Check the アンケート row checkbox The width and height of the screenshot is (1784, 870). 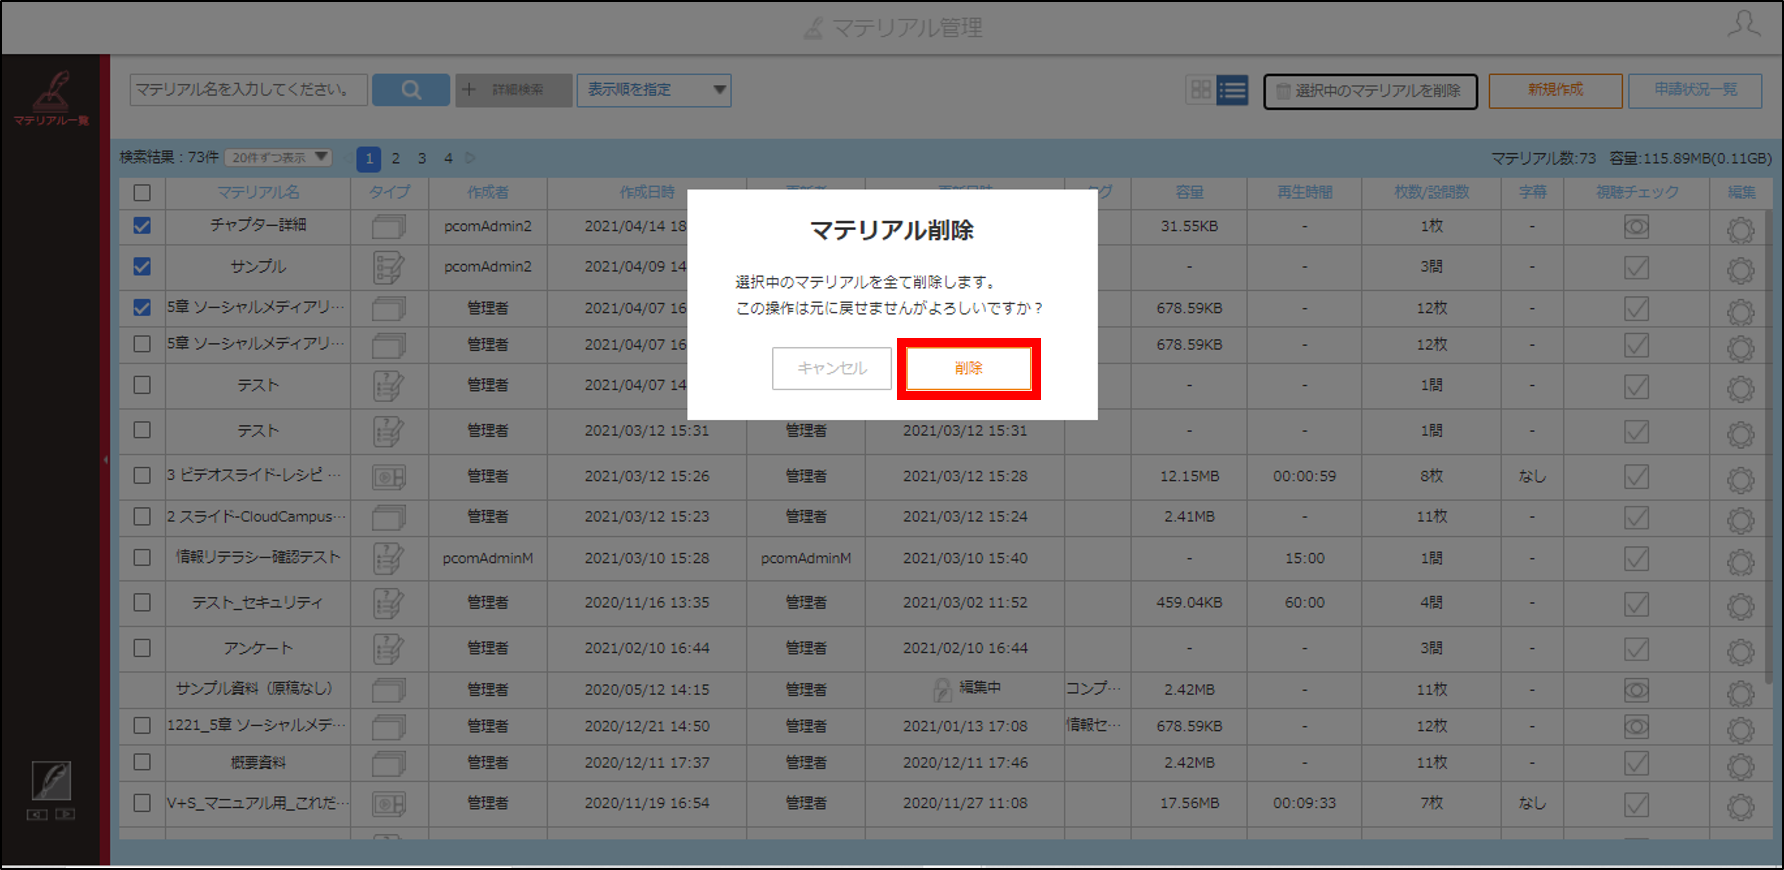pos(142,648)
